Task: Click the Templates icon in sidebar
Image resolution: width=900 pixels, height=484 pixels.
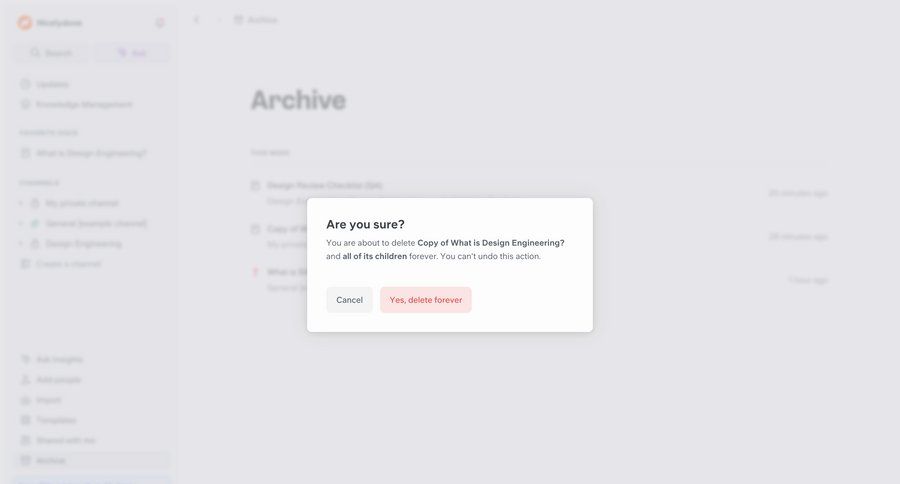Action: [x=26, y=420]
